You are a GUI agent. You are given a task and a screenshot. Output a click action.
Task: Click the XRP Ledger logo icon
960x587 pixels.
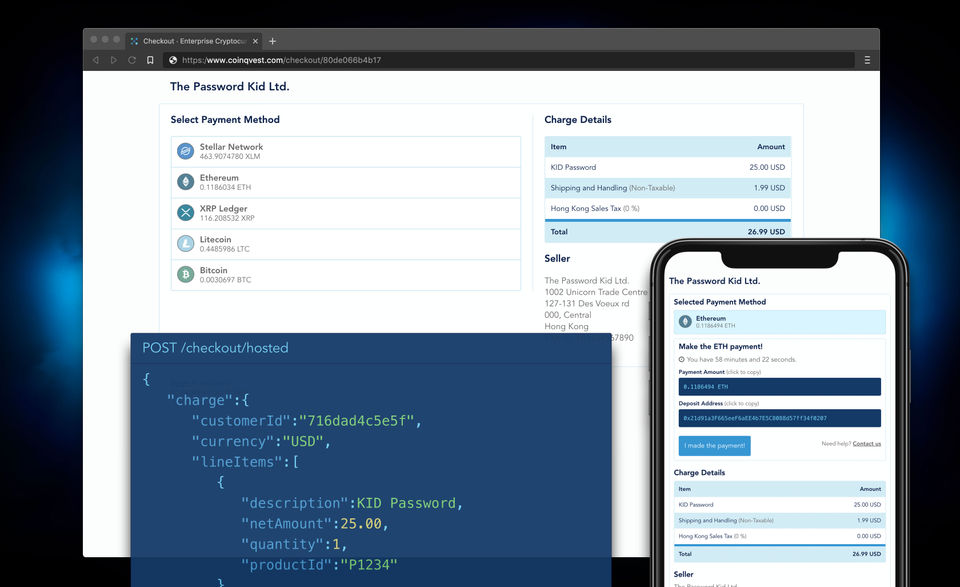point(186,212)
